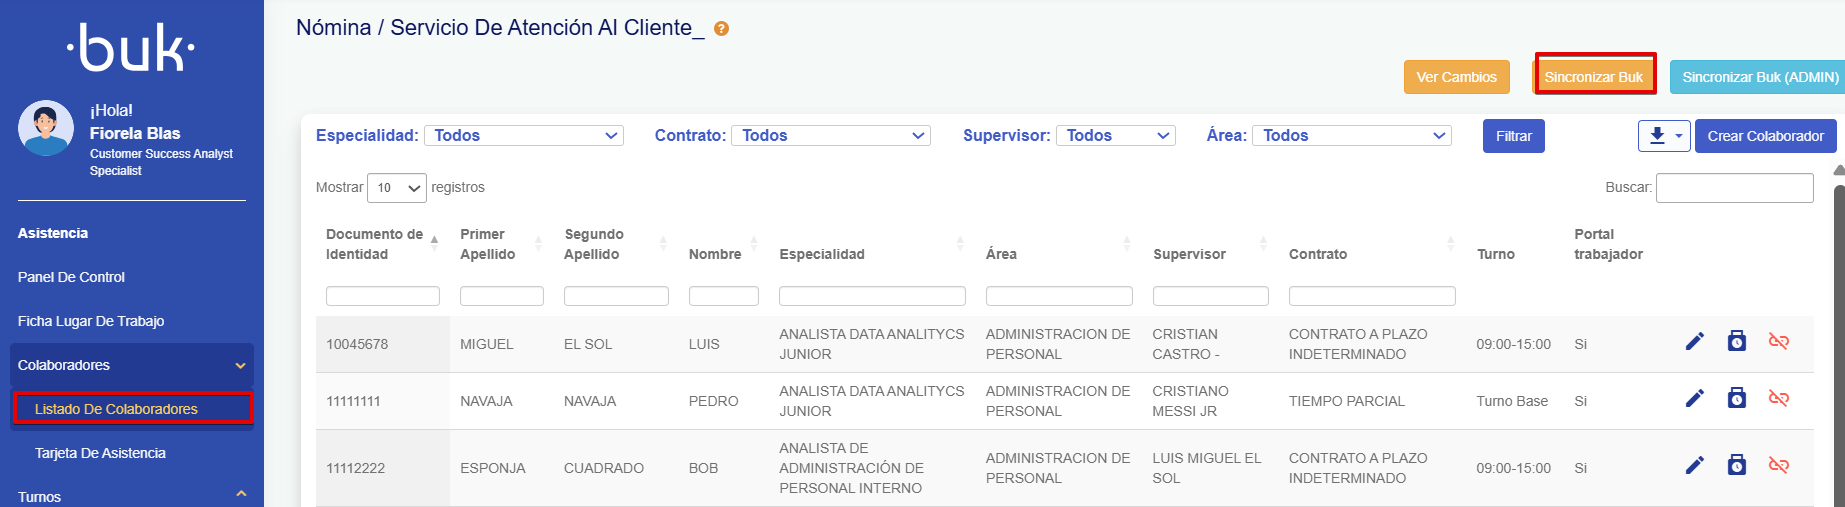Click the edit pencil for ESPONJA row

coord(1694,465)
